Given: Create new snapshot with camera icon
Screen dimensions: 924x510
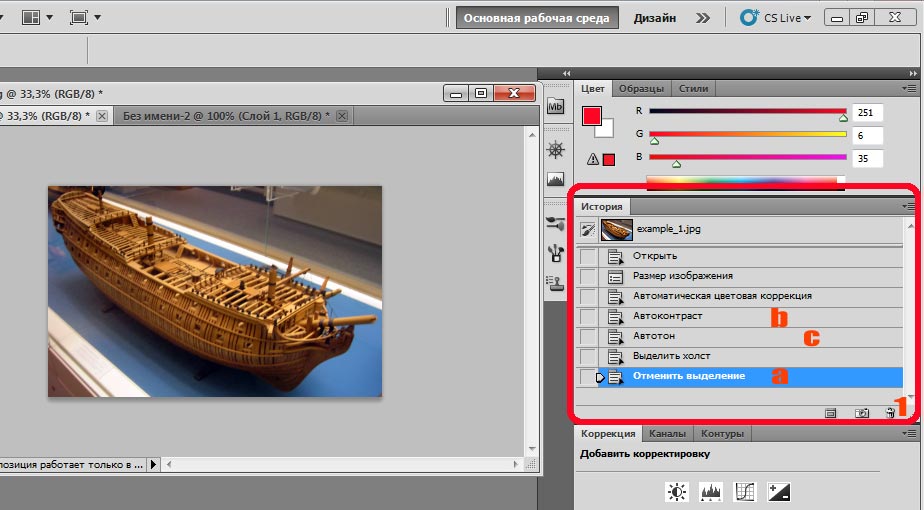Looking at the screenshot, I should pyautogui.click(x=861, y=412).
